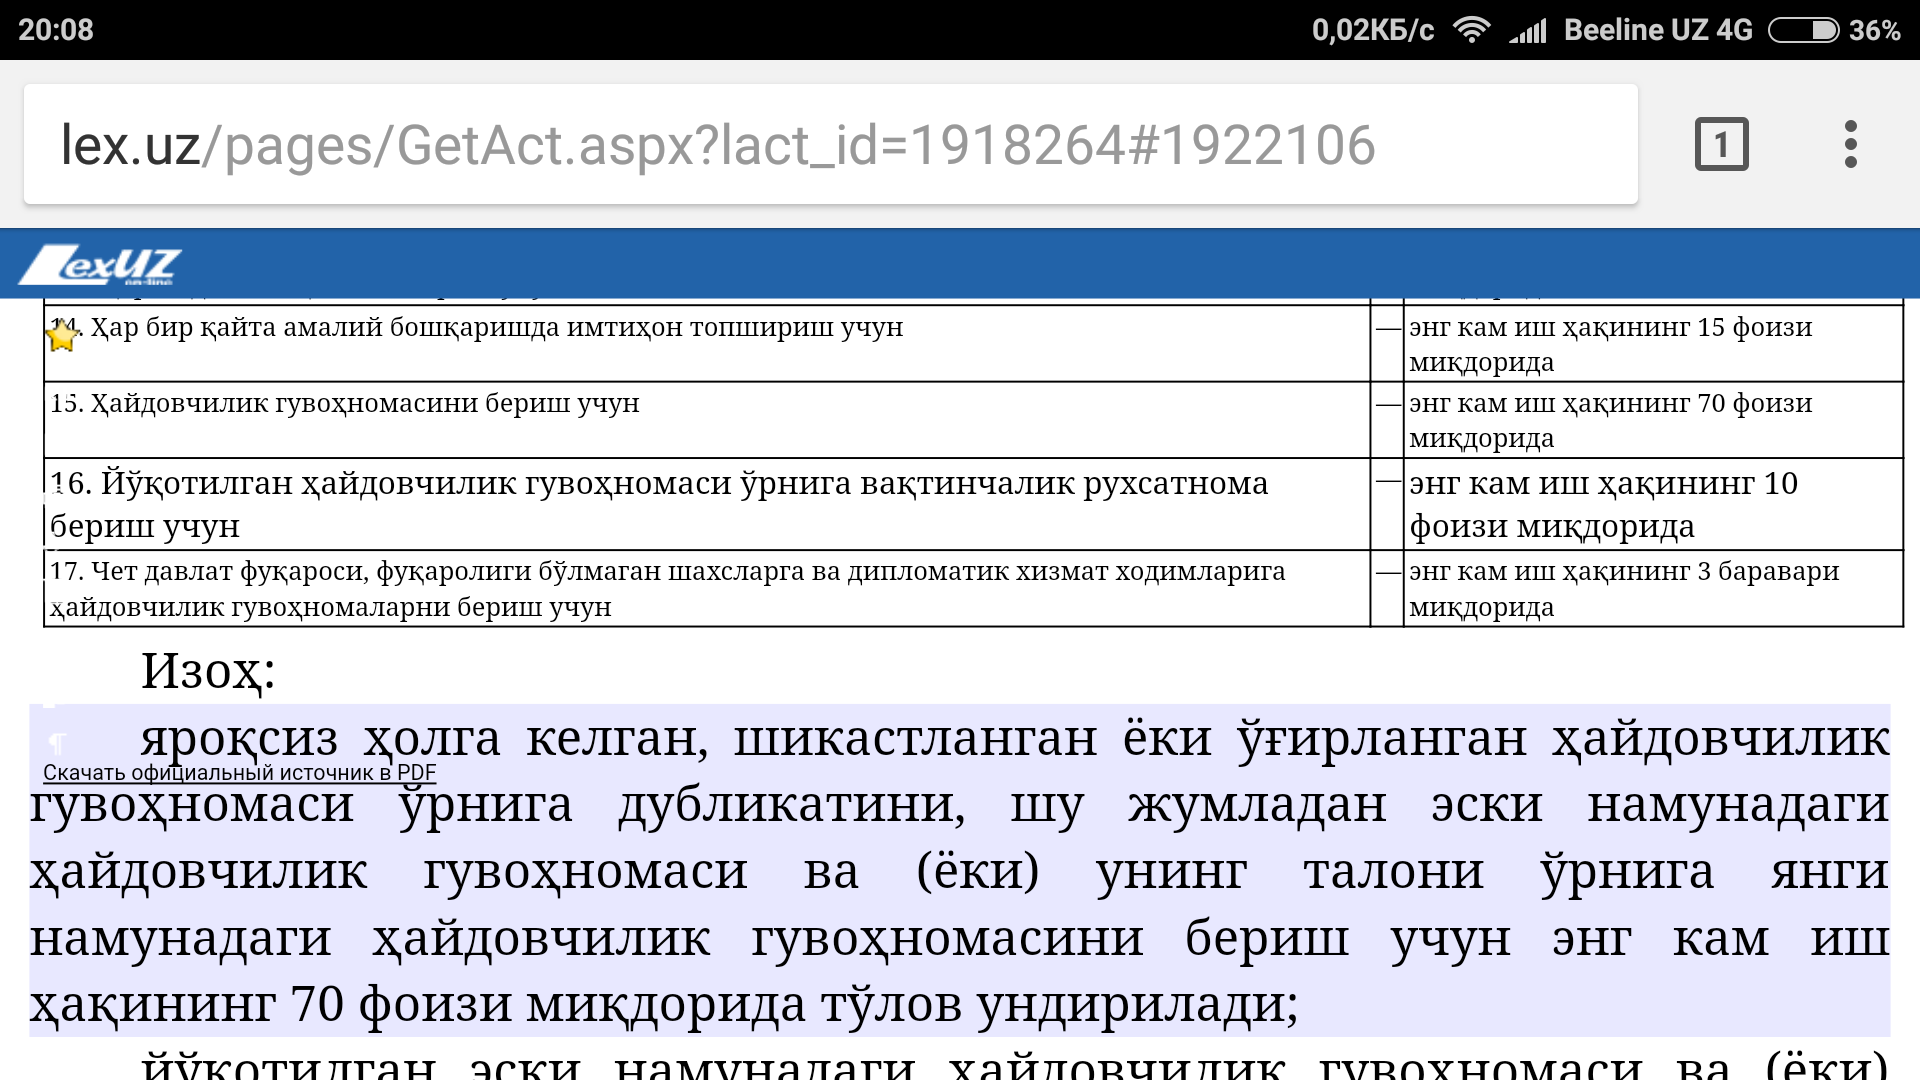The height and width of the screenshot is (1080, 1920).
Task: Tap the Изоҳ: heading
Action: pyautogui.click(x=208, y=671)
